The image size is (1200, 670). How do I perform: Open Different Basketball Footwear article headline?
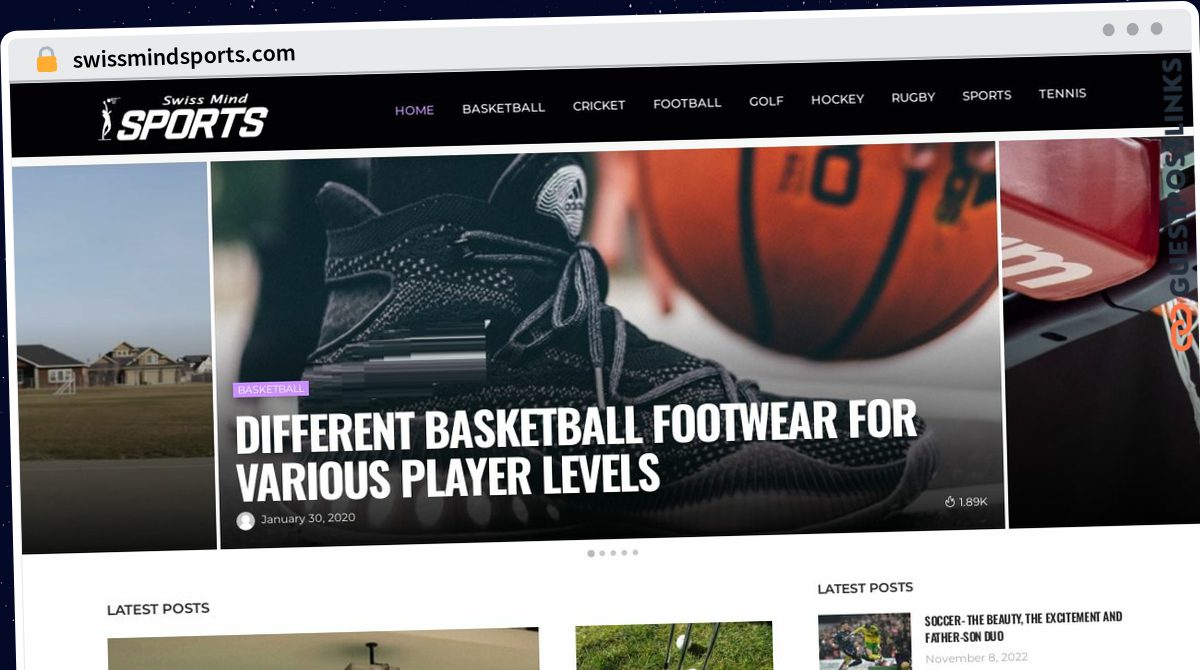click(576, 452)
